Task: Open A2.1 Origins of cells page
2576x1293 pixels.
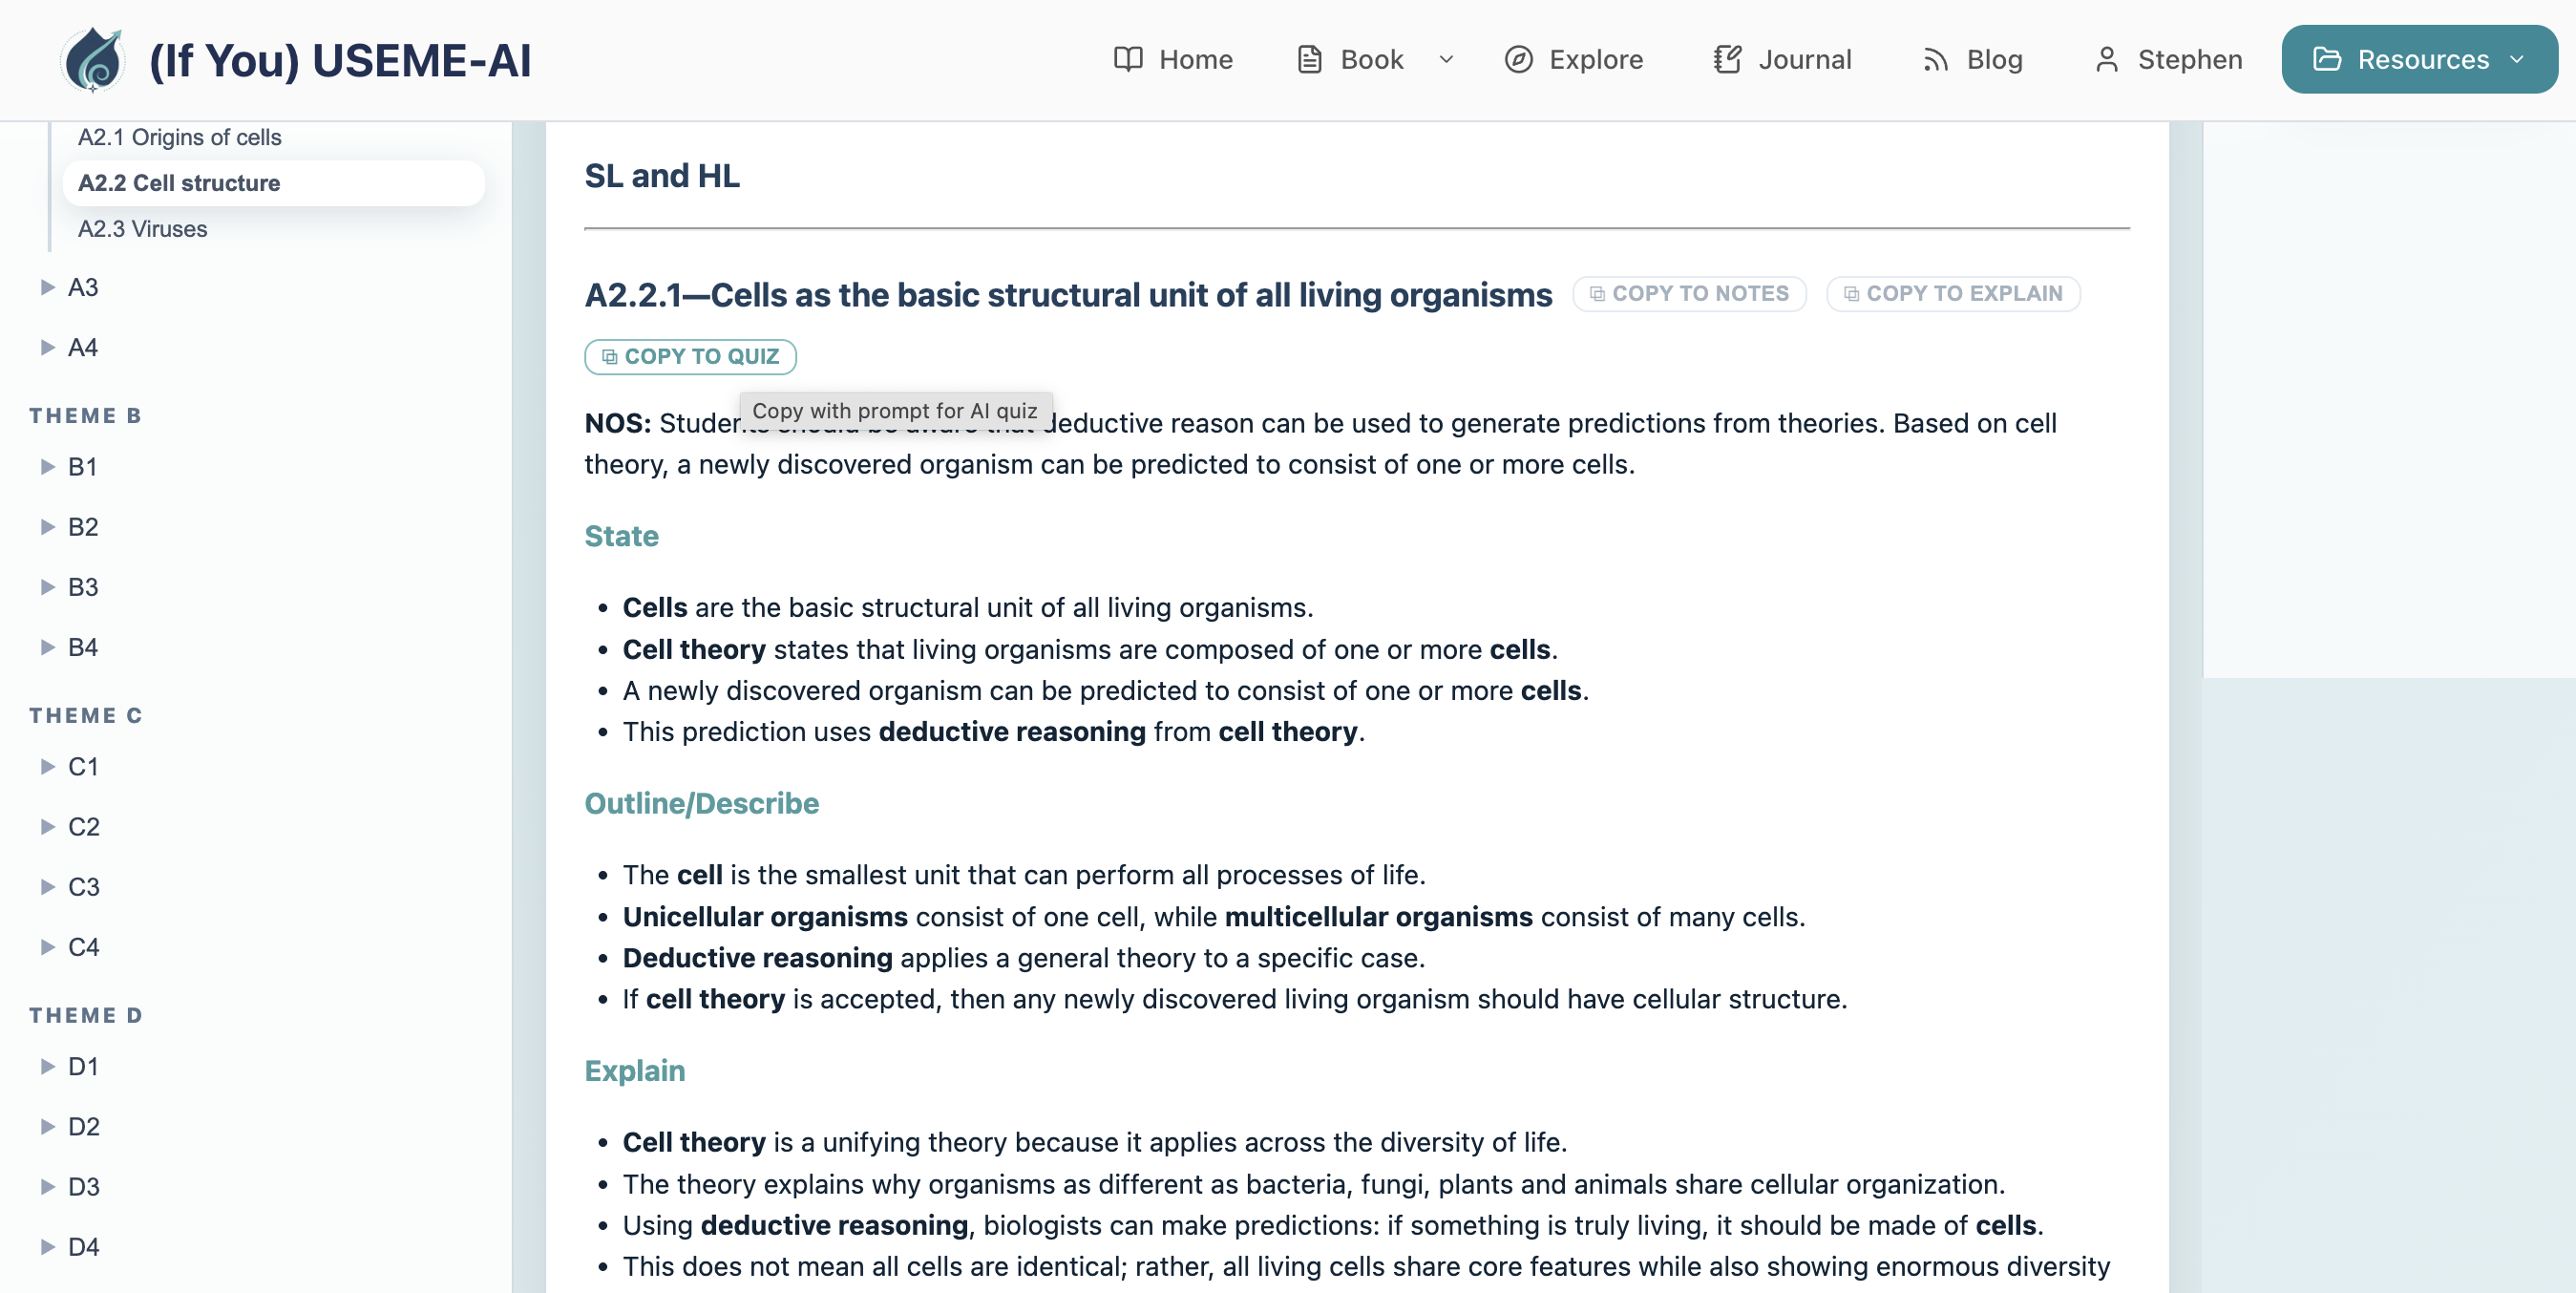Action: pyautogui.click(x=180, y=137)
